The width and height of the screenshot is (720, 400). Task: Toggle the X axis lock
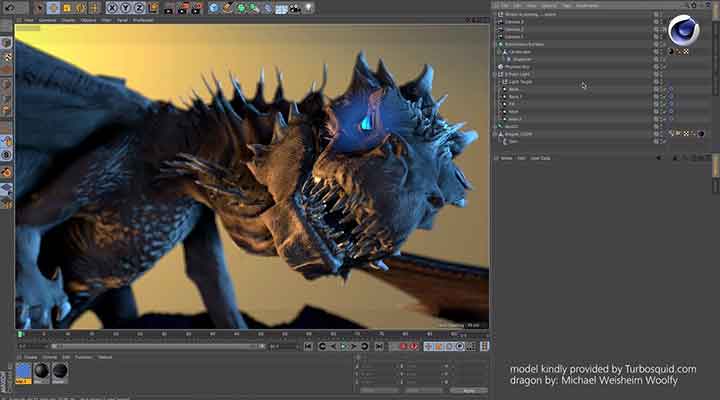pyautogui.click(x=112, y=8)
